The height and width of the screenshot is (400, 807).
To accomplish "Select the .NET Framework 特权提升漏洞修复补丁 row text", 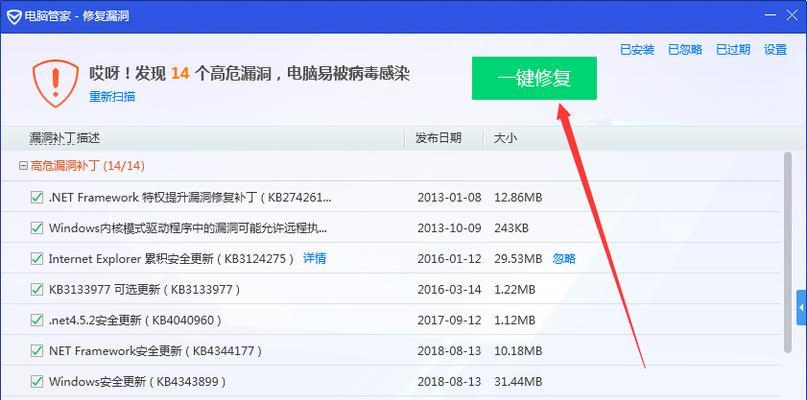I will [190, 197].
